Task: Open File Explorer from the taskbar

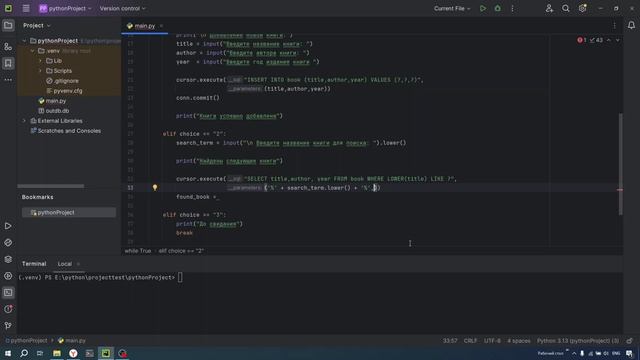Action: (x=57, y=353)
